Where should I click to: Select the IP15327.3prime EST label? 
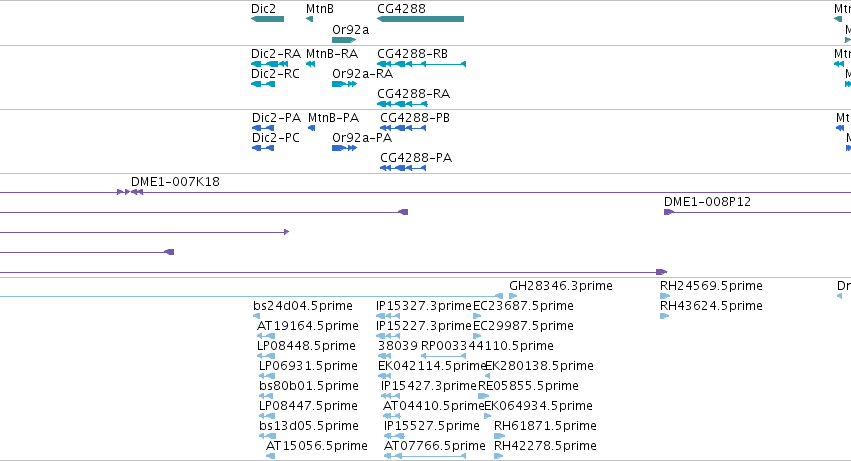coord(424,306)
